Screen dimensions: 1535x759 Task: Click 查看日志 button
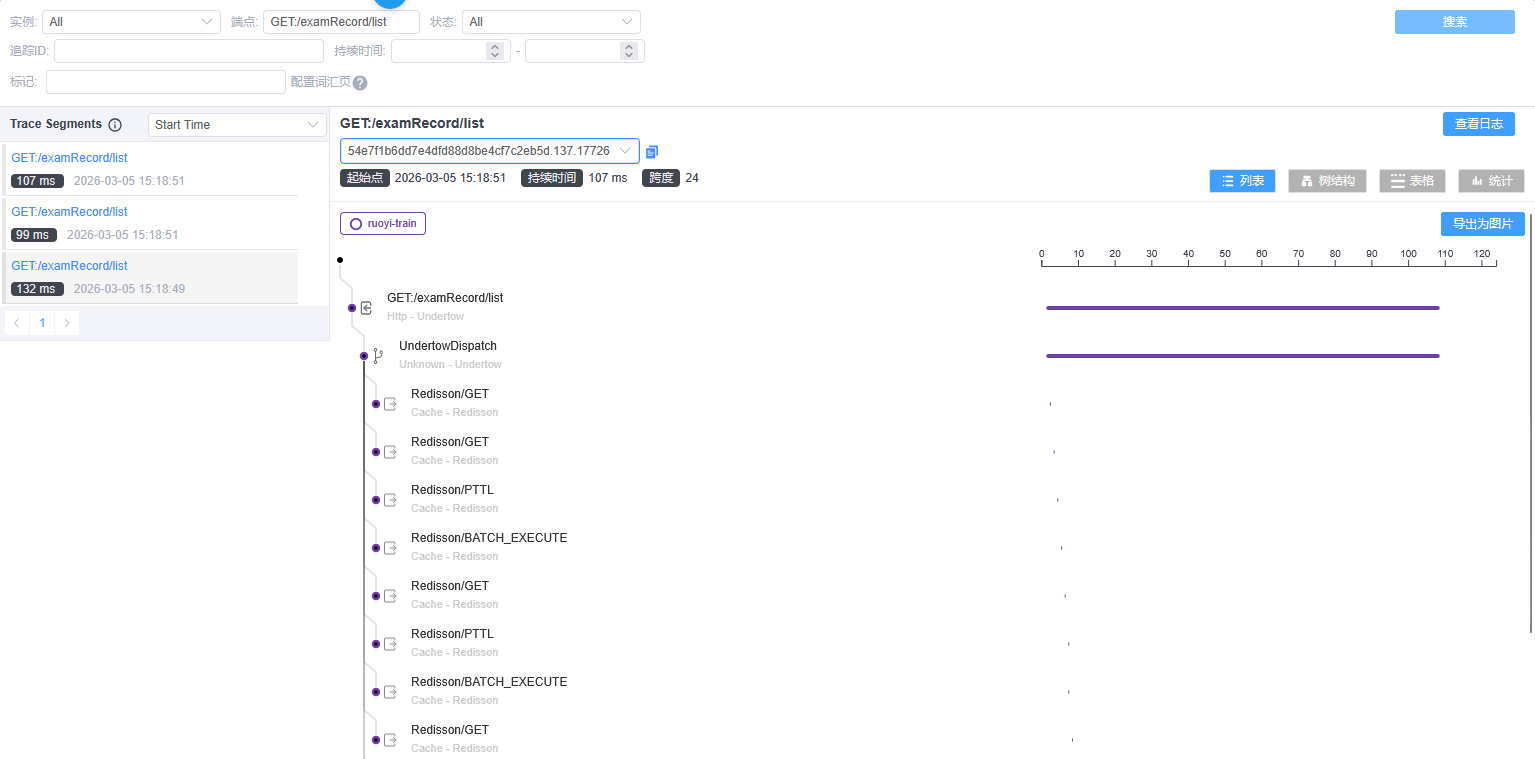click(x=1478, y=124)
